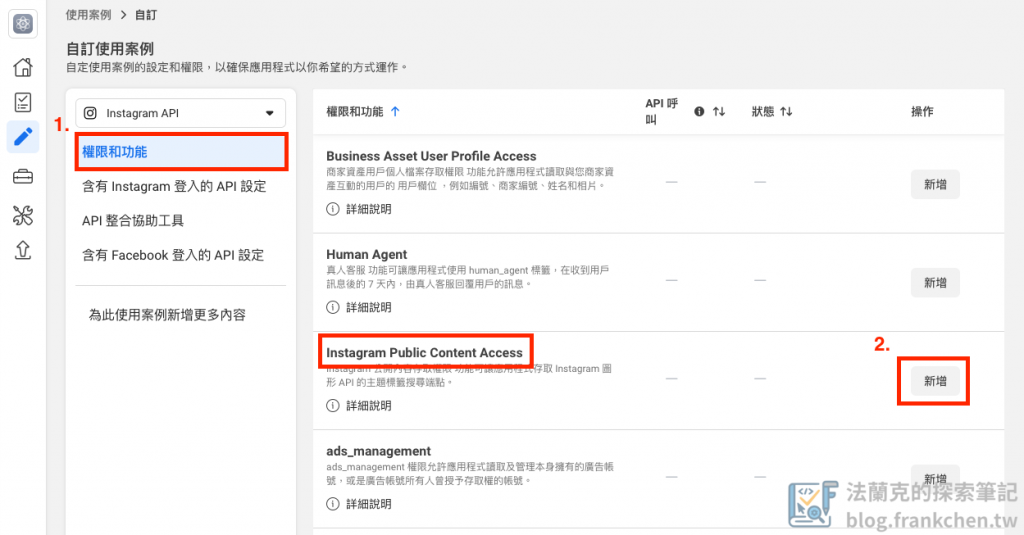The height and width of the screenshot is (535, 1024).
Task: Open the briefcase icon in sidebar
Action: coord(23,176)
